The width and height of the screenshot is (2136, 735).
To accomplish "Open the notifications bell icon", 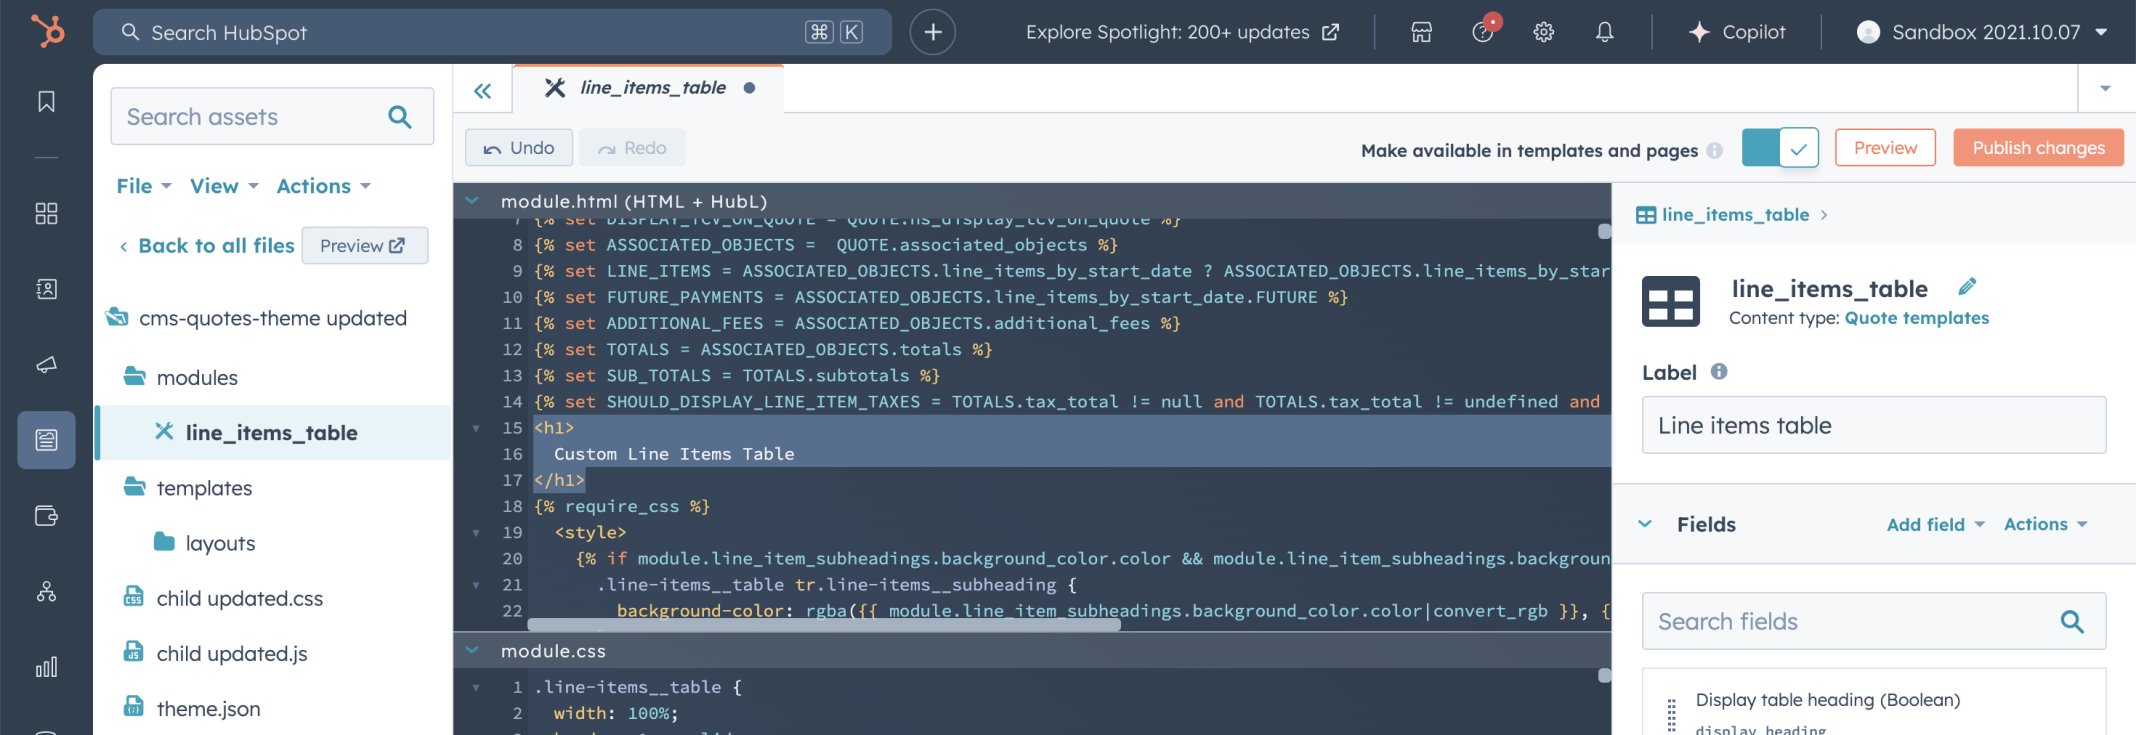I will [x=1604, y=32].
